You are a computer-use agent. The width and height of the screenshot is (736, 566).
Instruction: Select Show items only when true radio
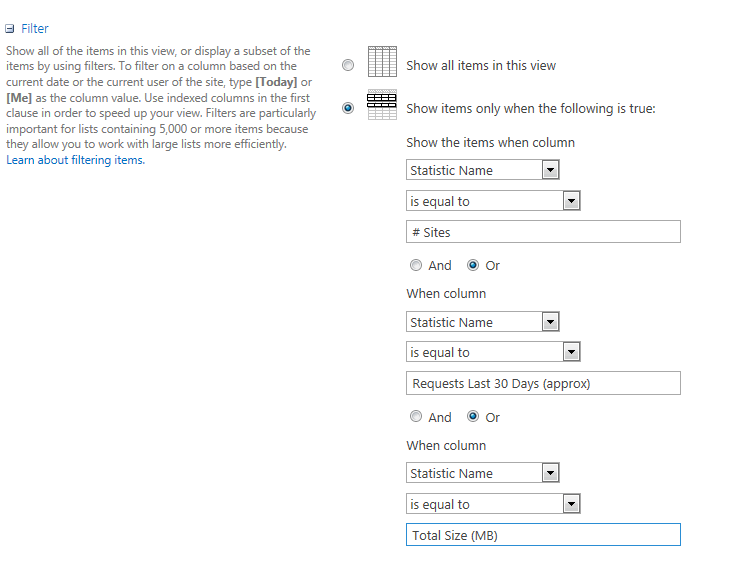pos(348,108)
